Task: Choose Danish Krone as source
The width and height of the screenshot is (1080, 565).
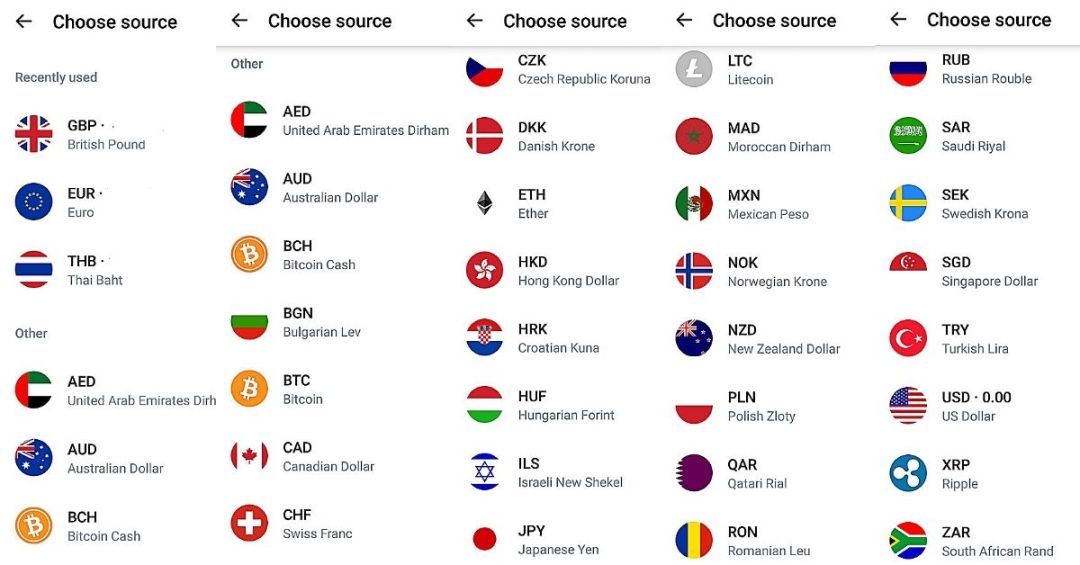Action: (x=555, y=136)
